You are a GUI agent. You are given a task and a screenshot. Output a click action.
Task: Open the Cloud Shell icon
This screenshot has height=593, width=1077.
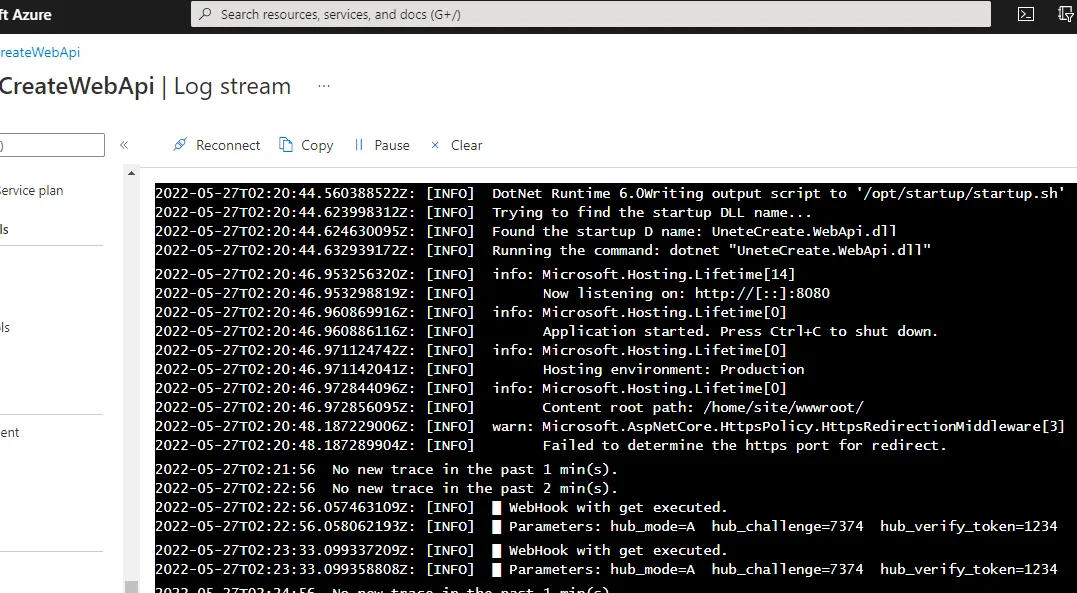coord(1025,14)
